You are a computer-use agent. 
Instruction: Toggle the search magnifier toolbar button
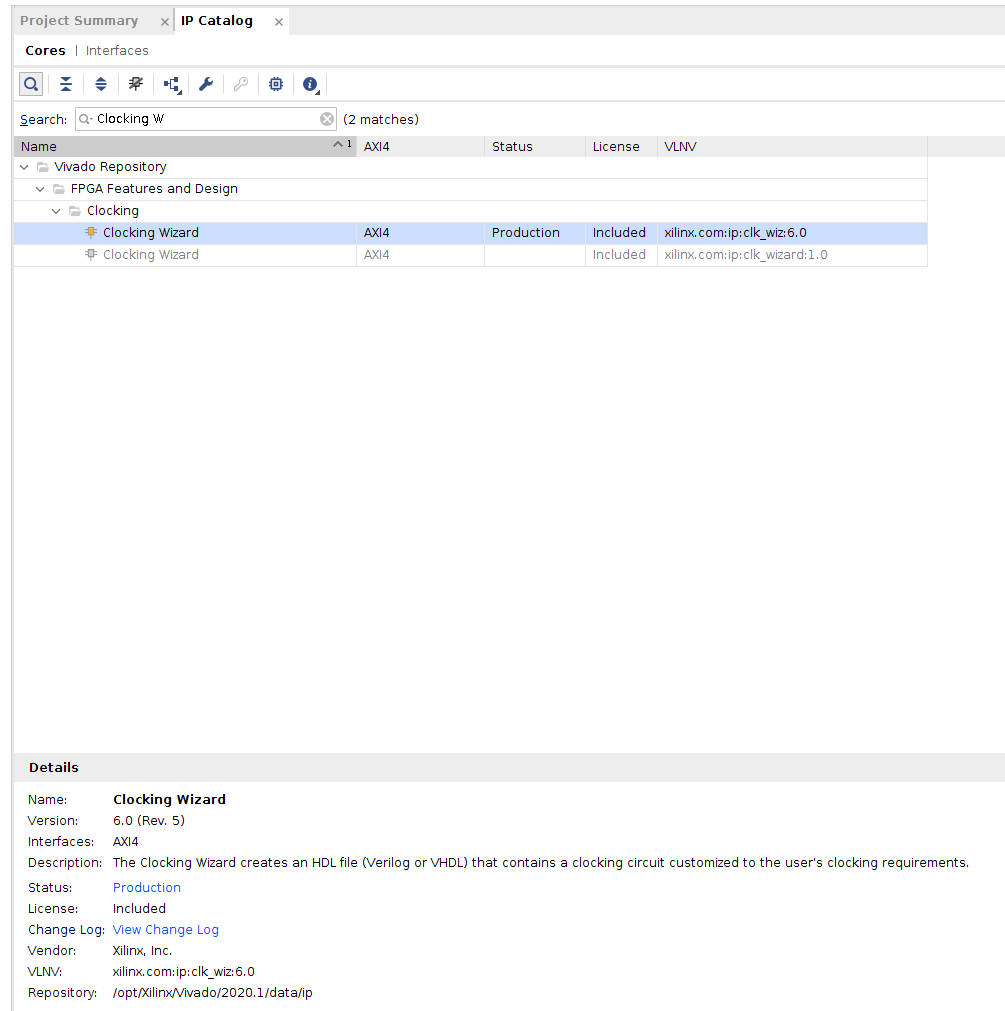pyautogui.click(x=31, y=84)
